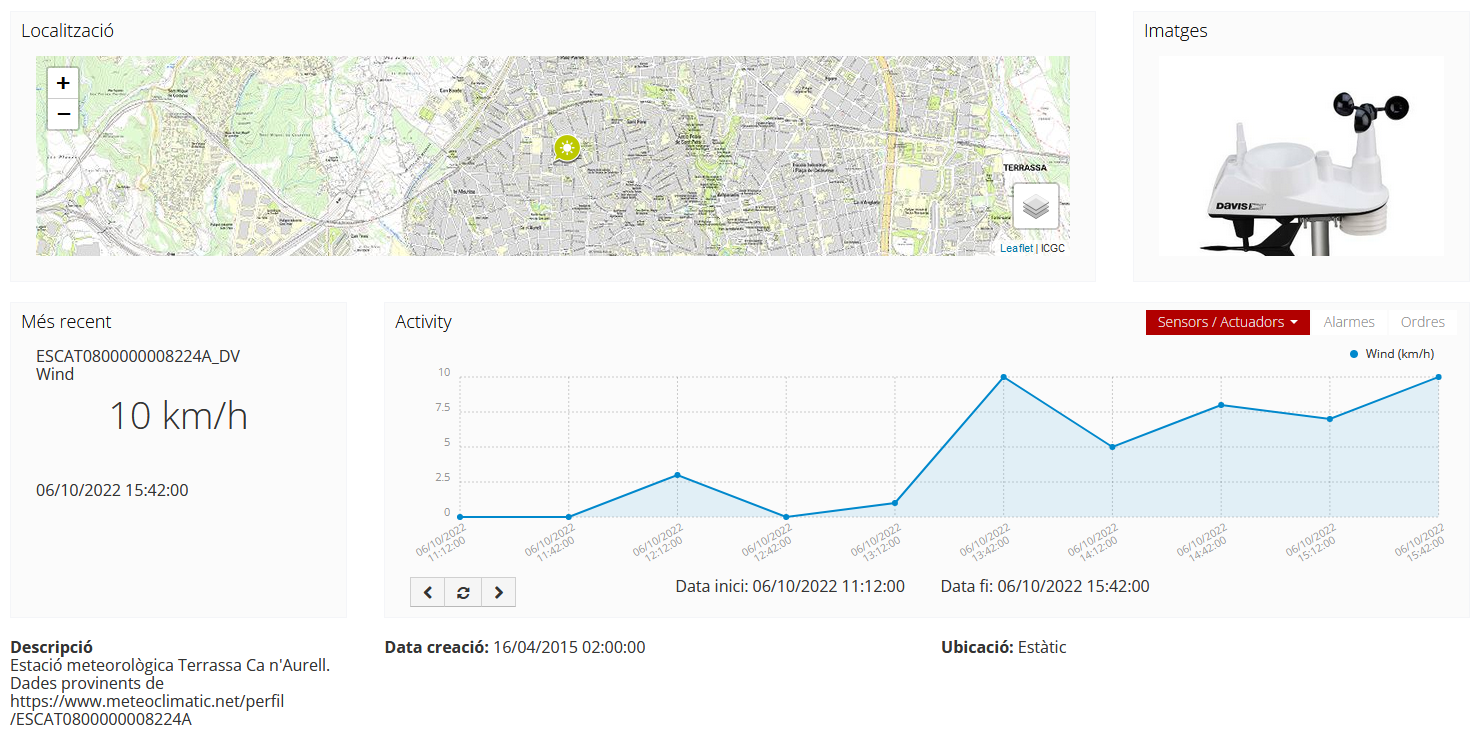Select chart point at 14:12:00
Viewport: 1479px width, 740px height.
click(x=1112, y=447)
